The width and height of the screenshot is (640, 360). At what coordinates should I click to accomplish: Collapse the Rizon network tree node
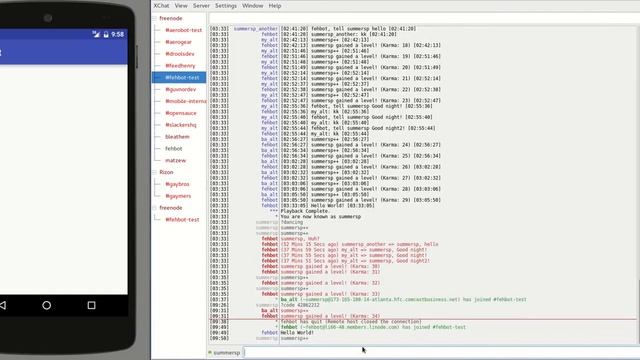pyautogui.click(x=155, y=172)
